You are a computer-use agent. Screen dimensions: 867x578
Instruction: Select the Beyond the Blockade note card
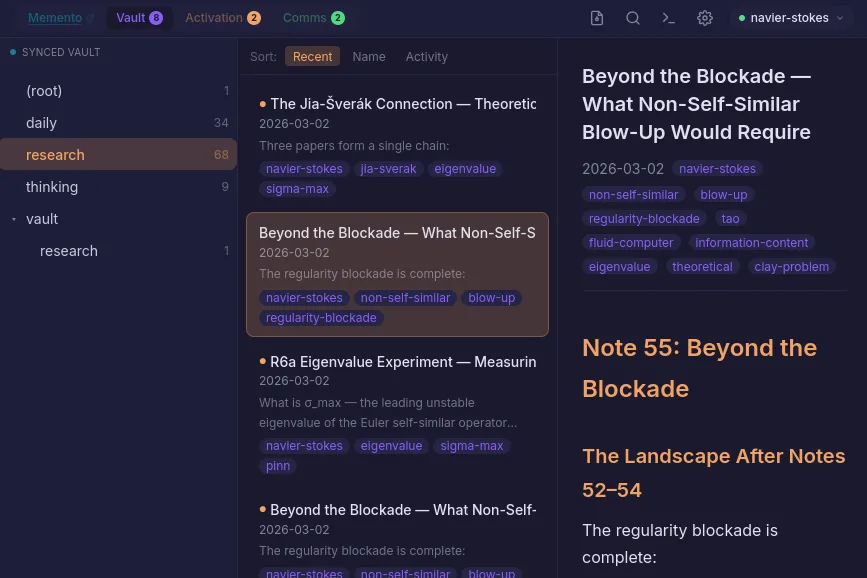click(x=397, y=275)
